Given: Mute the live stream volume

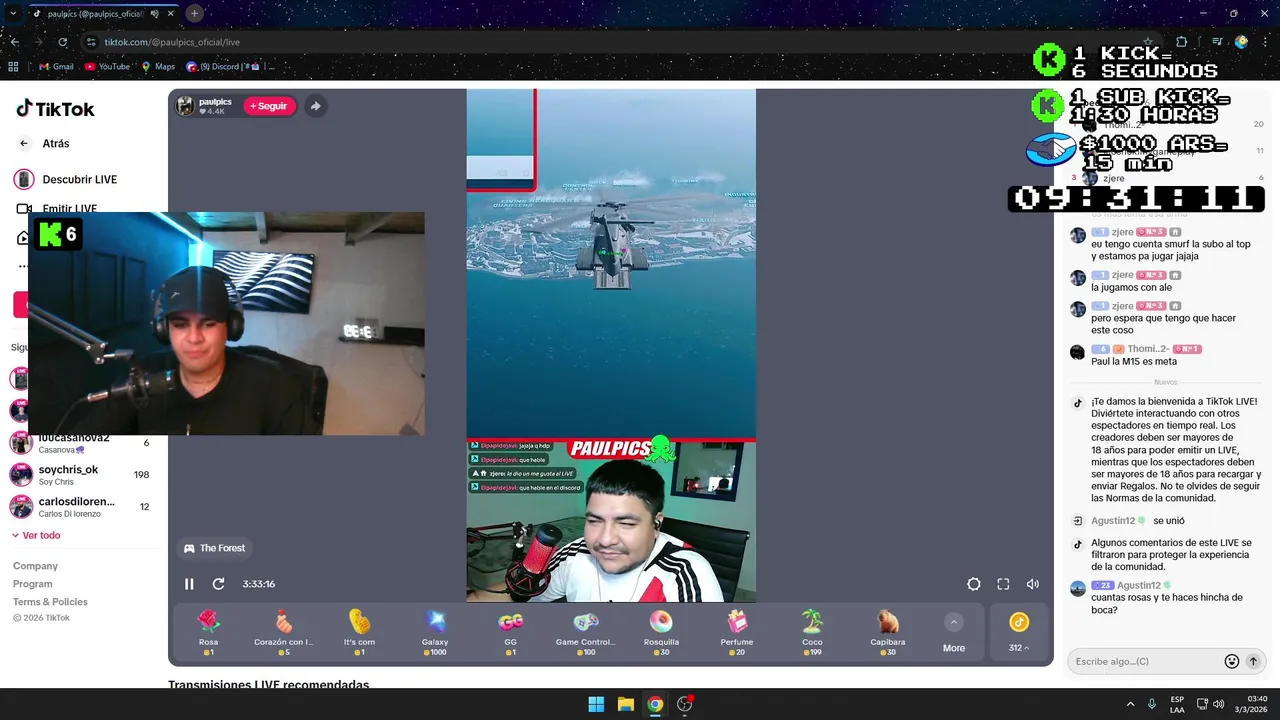Looking at the screenshot, I should click(x=1032, y=584).
